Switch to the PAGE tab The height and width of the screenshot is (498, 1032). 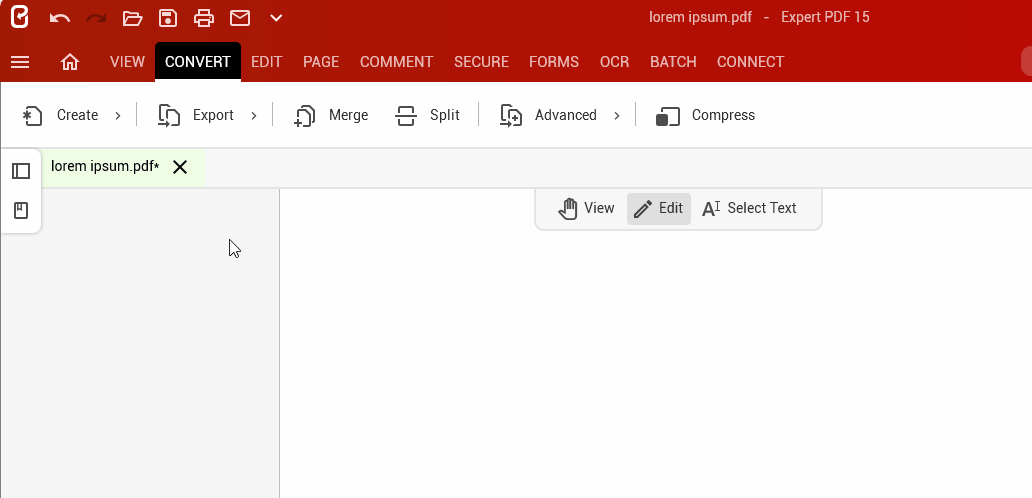pos(321,62)
